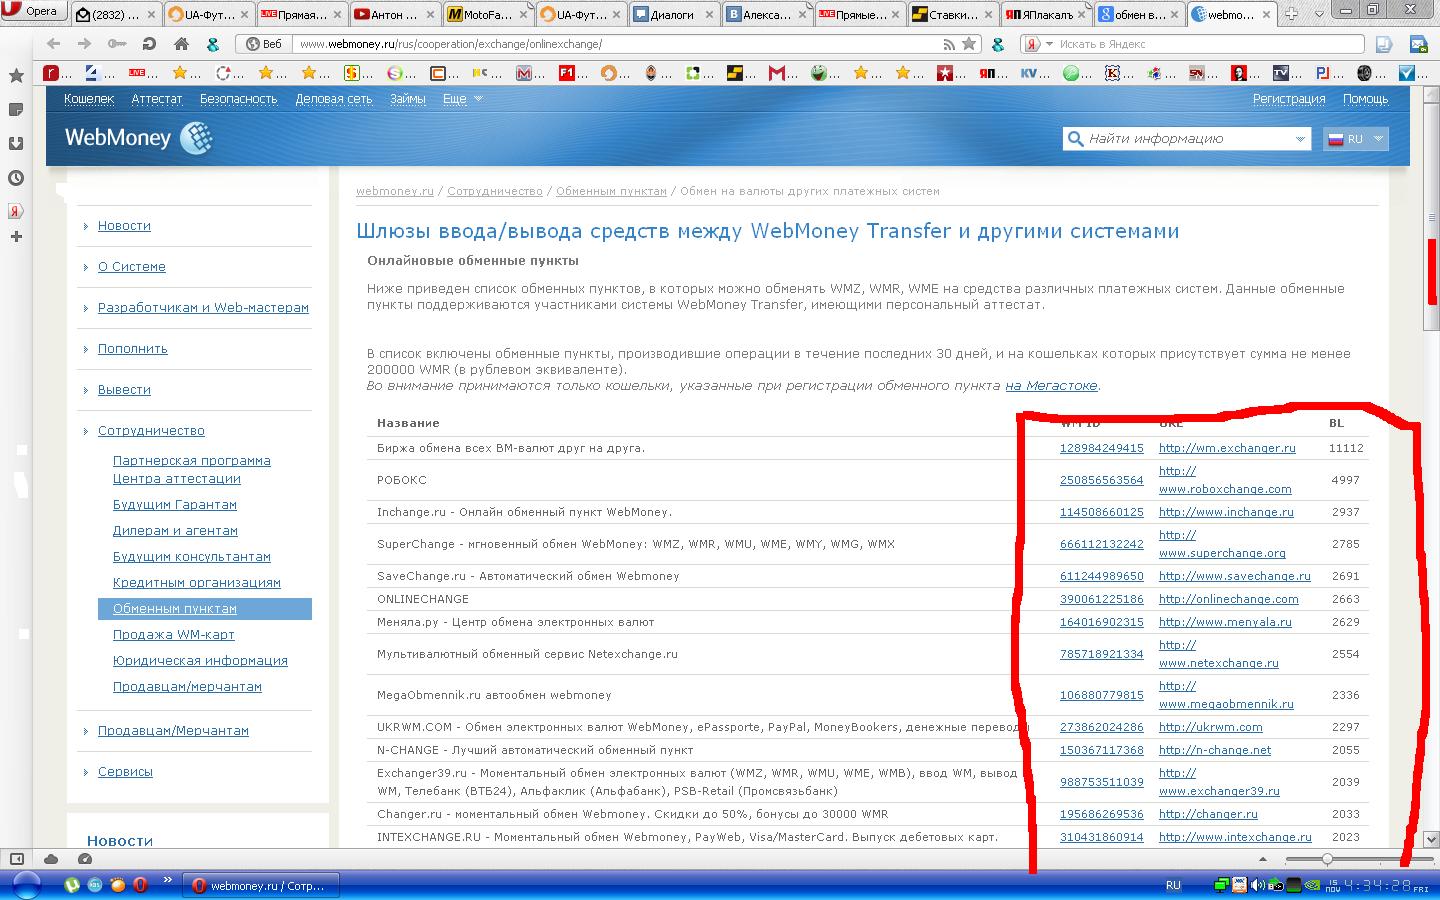This screenshot has height=900, width=1440.
Task: Open the Безопасность menu item
Action: click(x=238, y=99)
